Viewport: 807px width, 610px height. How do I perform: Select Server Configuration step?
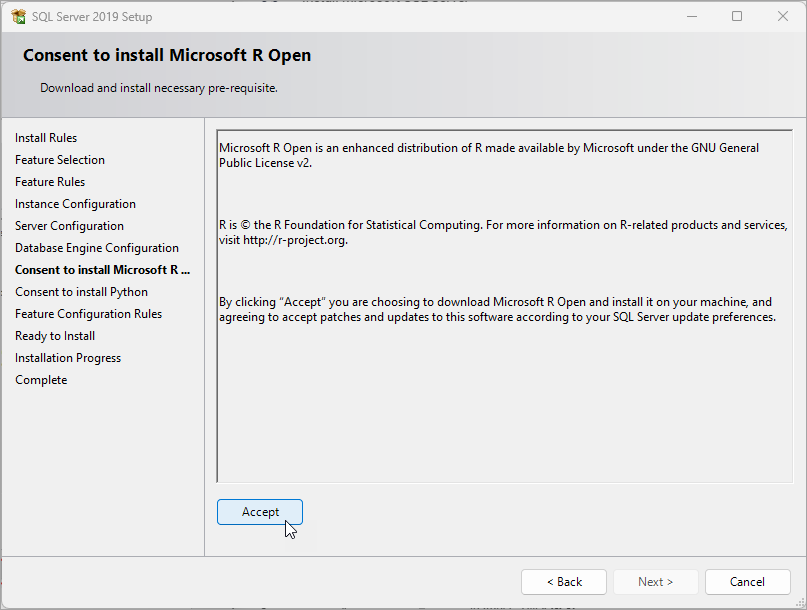tap(69, 226)
